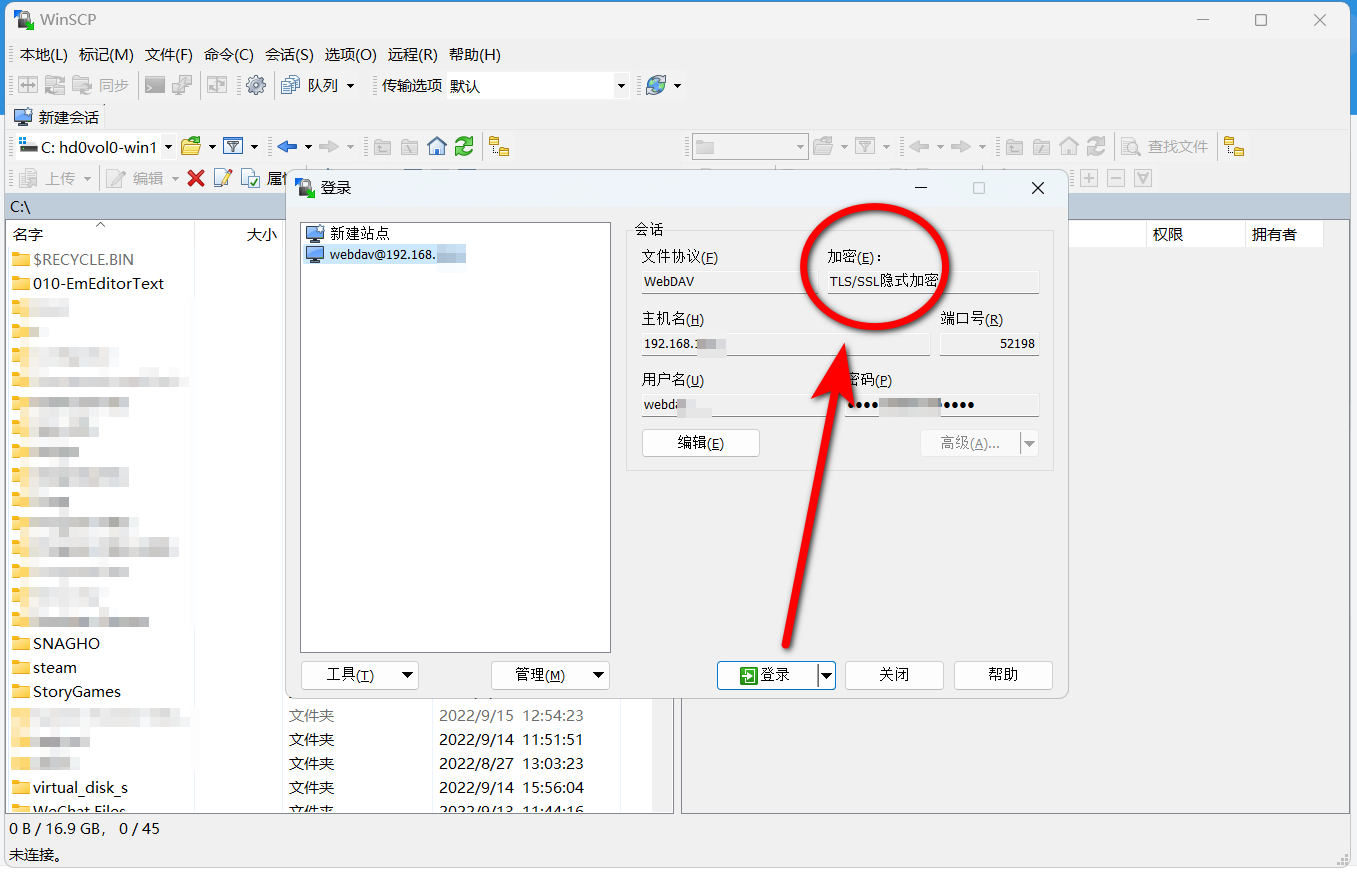
Task: Click the 关闭 button
Action: [x=894, y=675]
